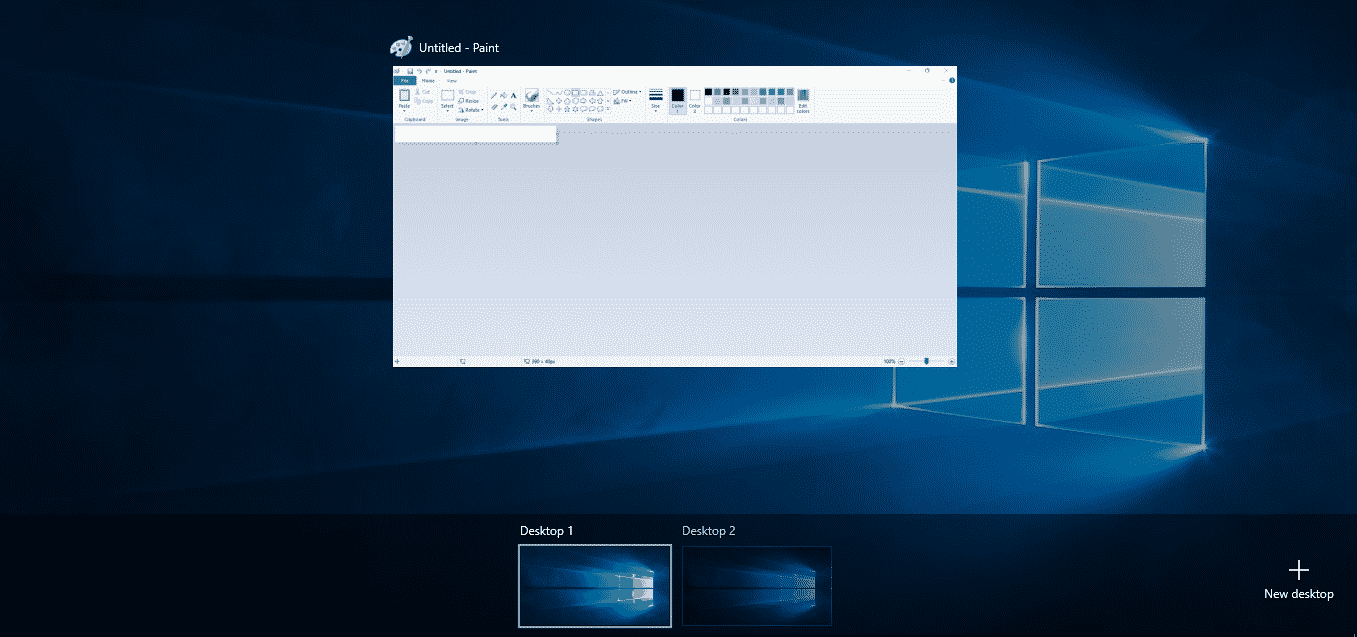This screenshot has width=1357, height=637.
Task: Select the Color 2 background button
Action: point(695,100)
